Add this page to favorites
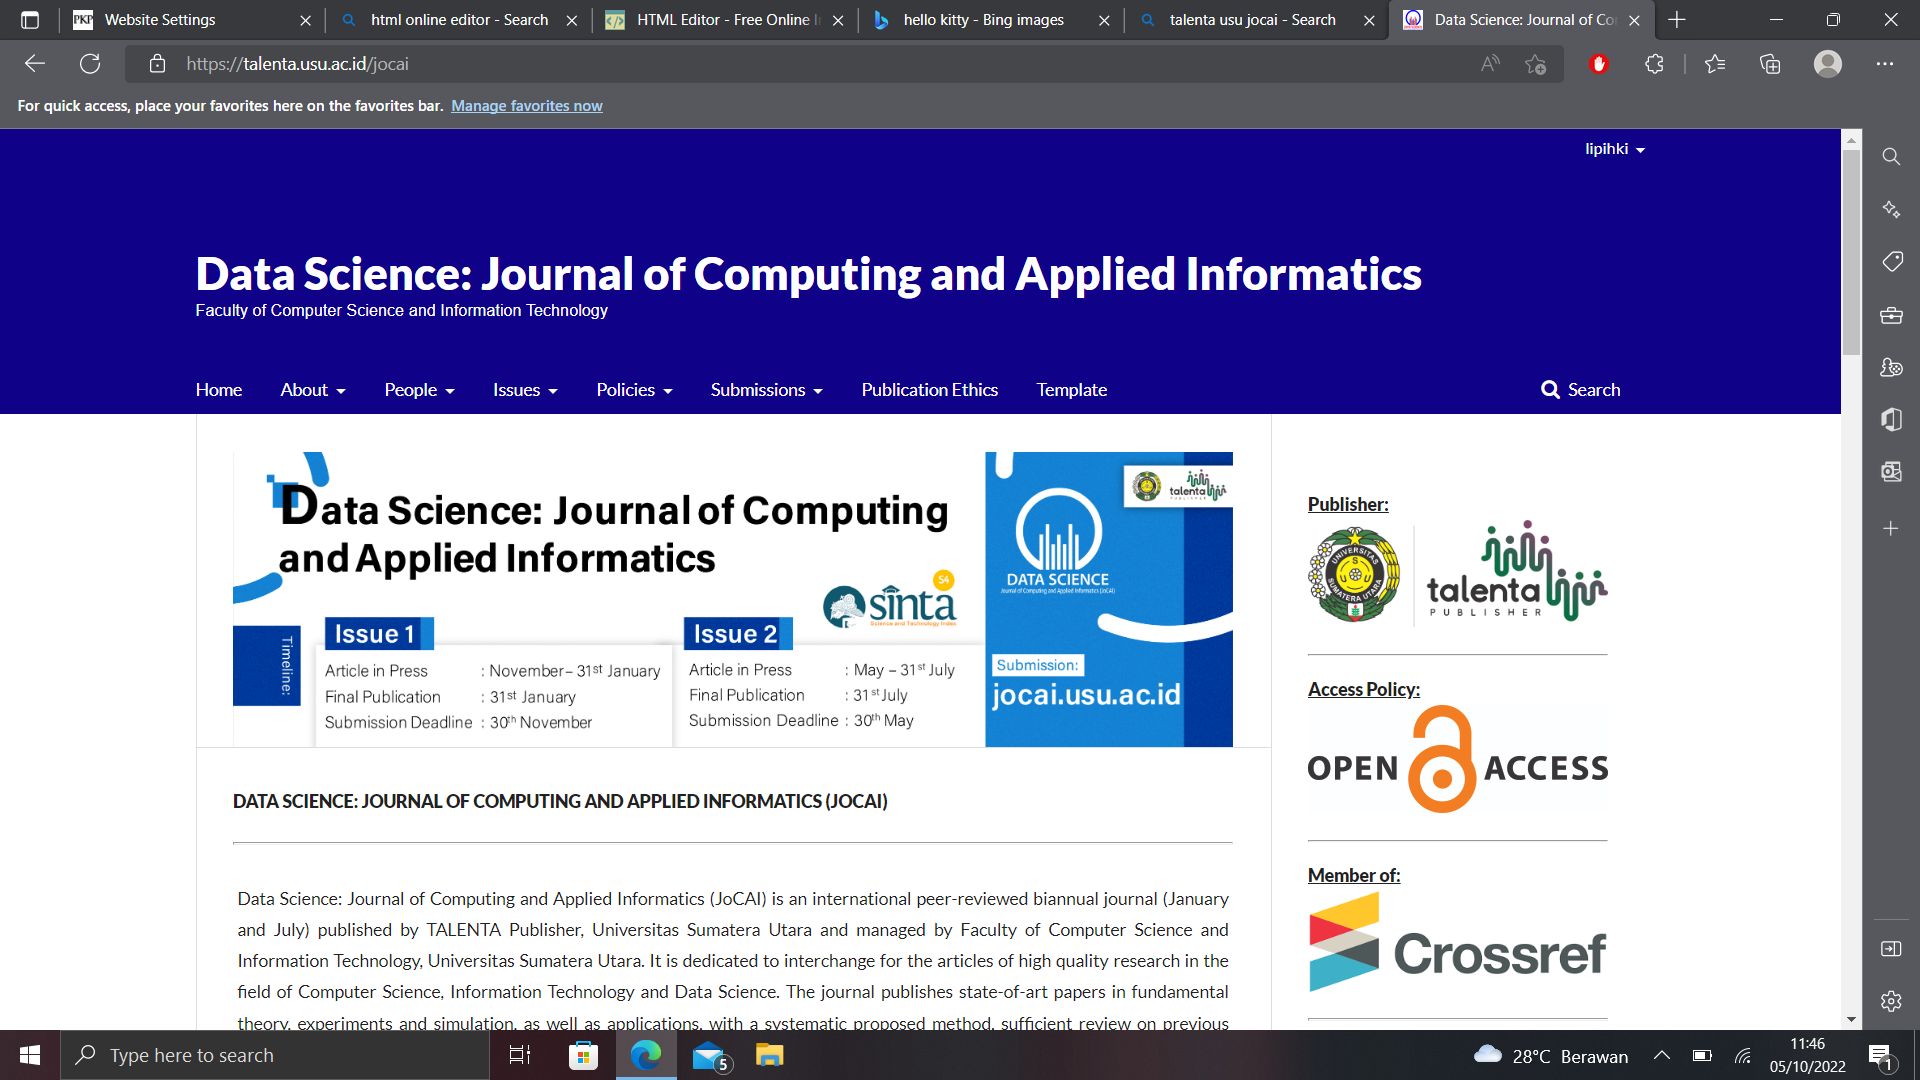The height and width of the screenshot is (1080, 1920). click(x=1536, y=64)
